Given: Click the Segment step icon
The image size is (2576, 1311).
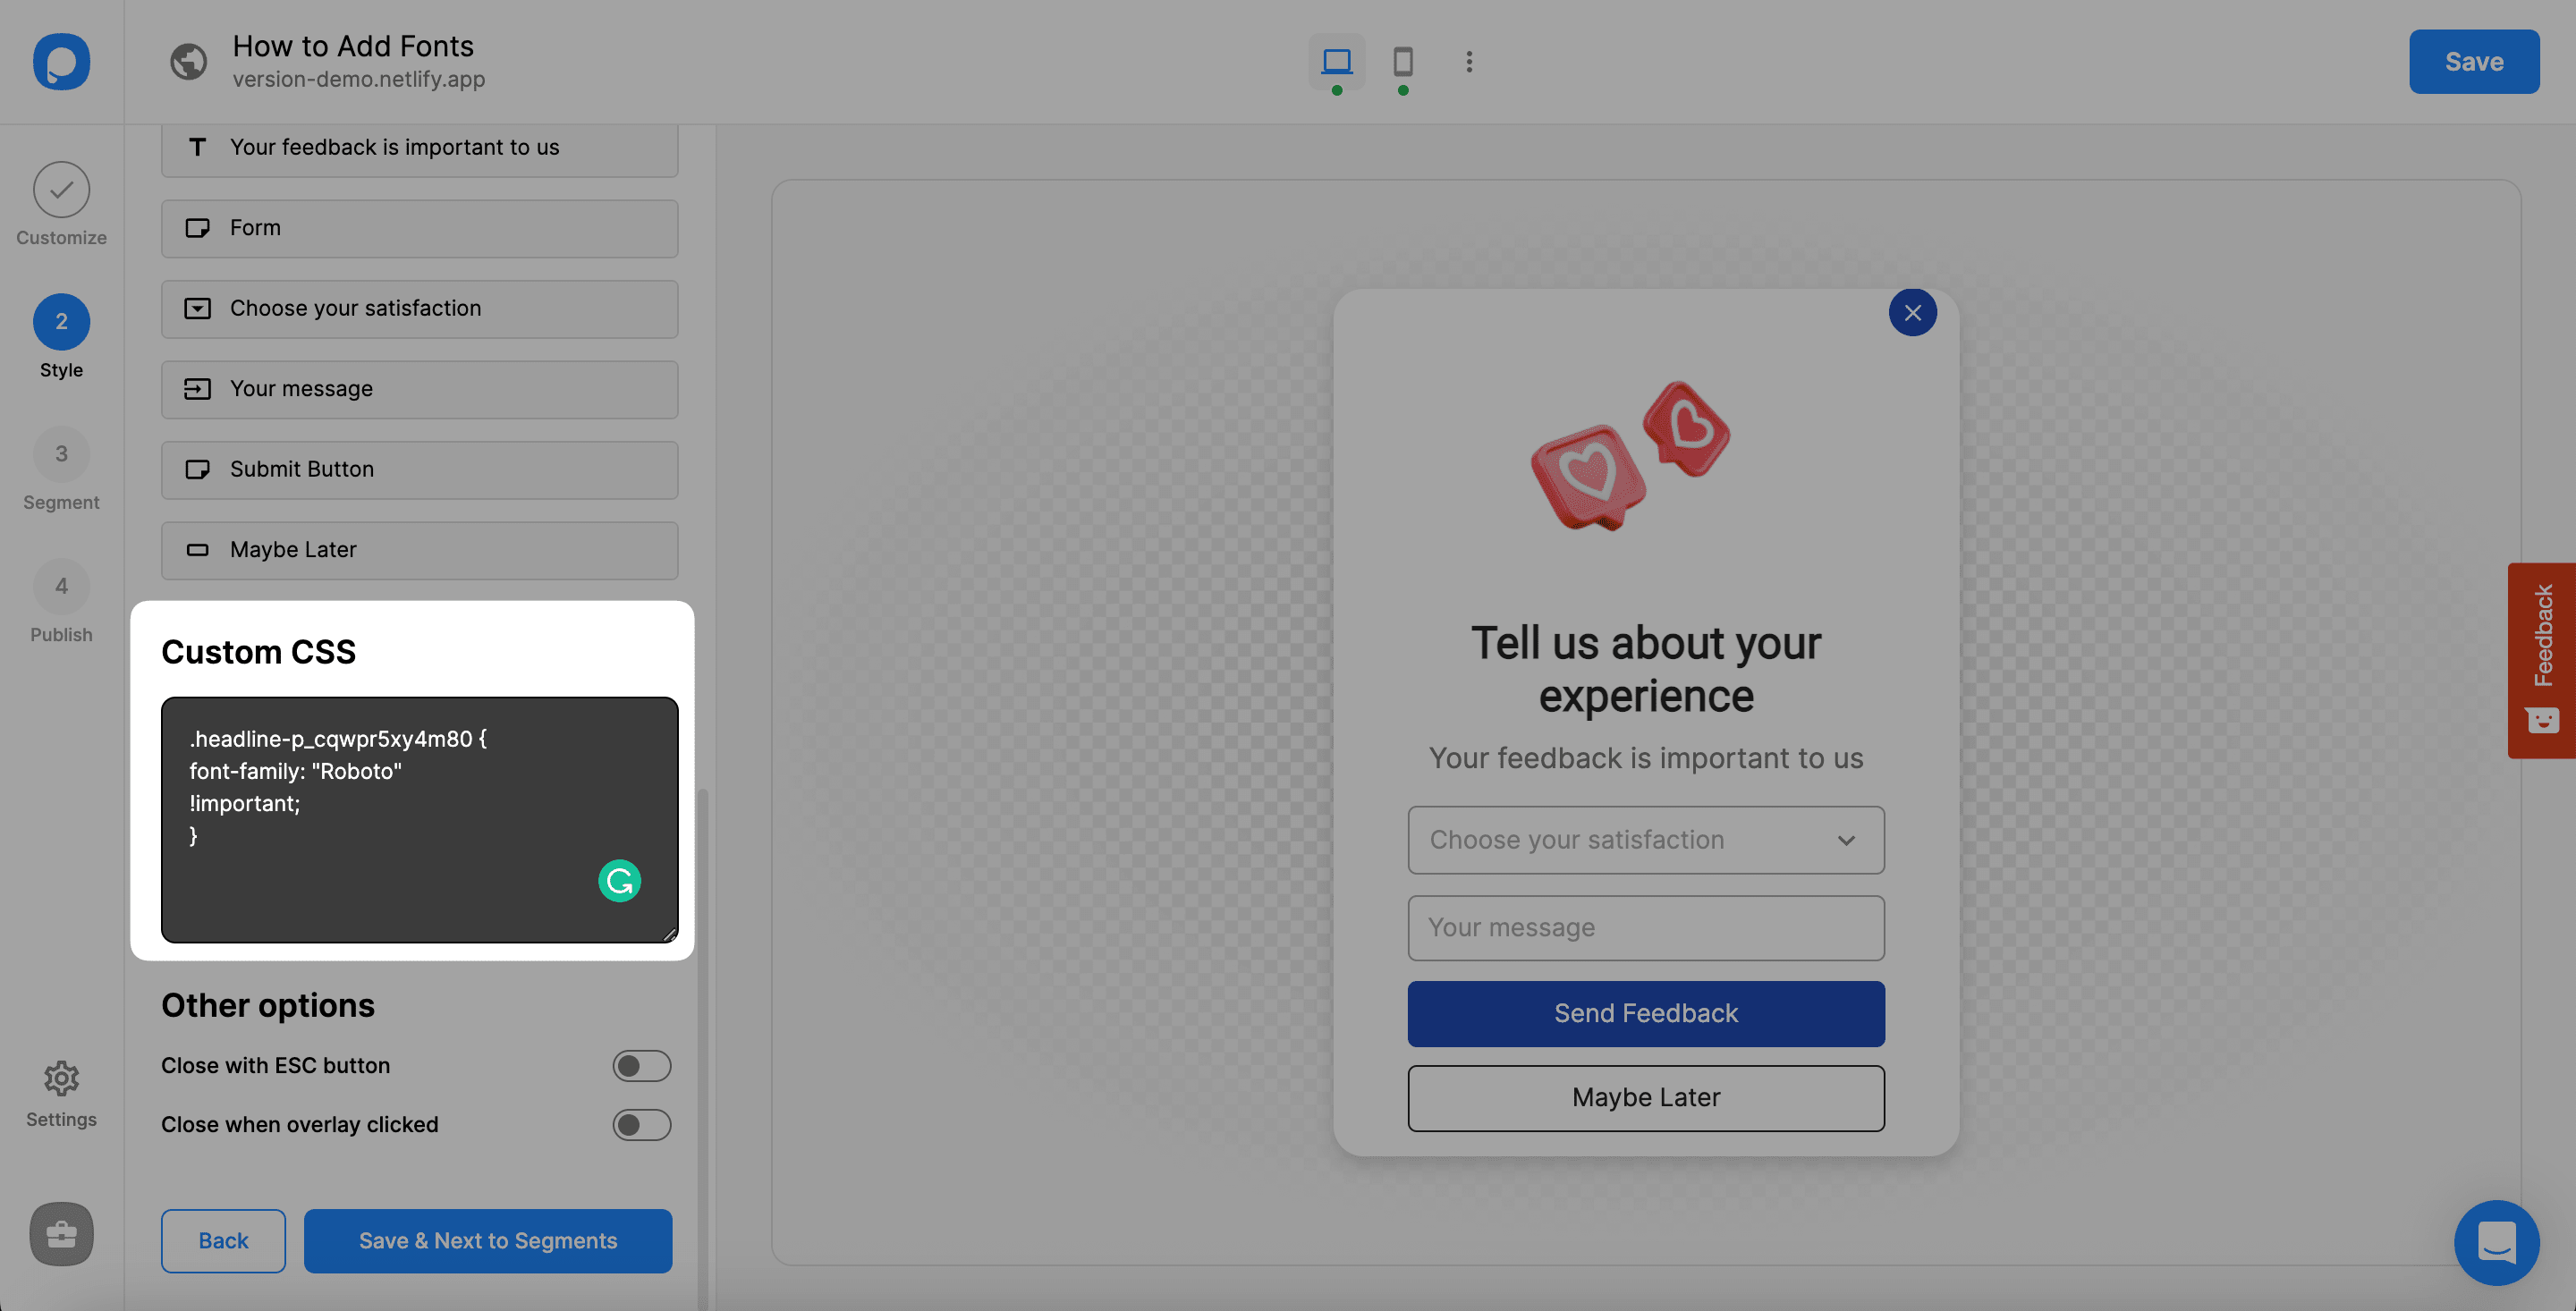Looking at the screenshot, I should (x=62, y=453).
